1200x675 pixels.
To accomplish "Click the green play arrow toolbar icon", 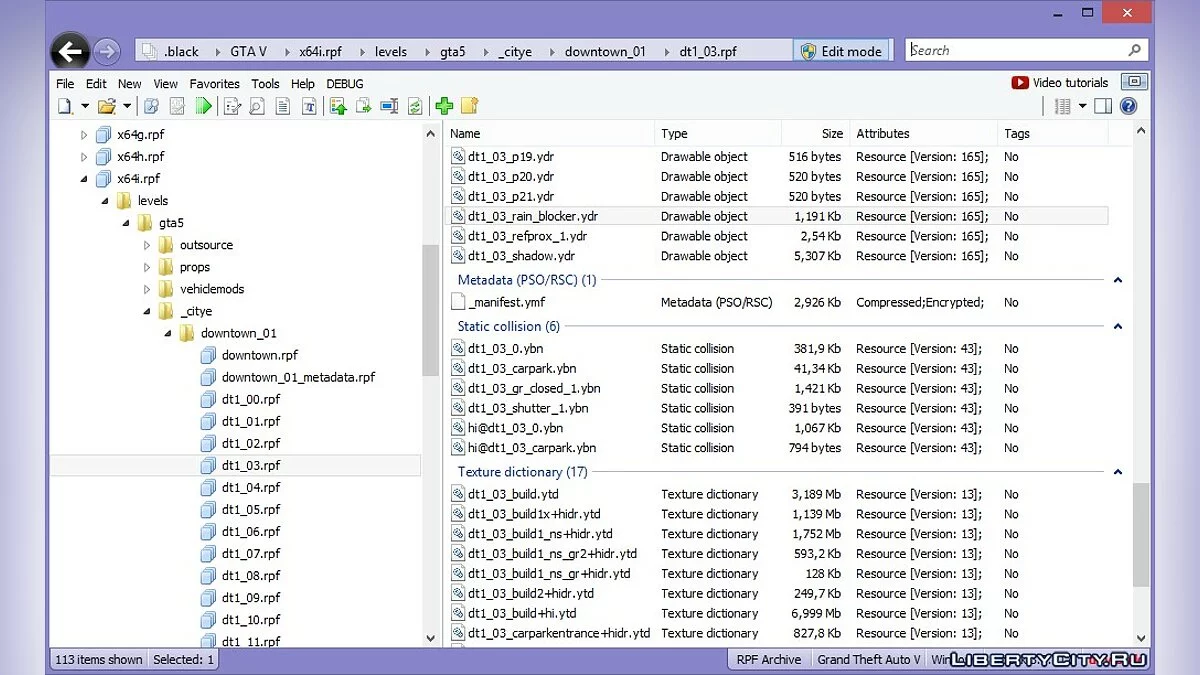I will point(204,106).
